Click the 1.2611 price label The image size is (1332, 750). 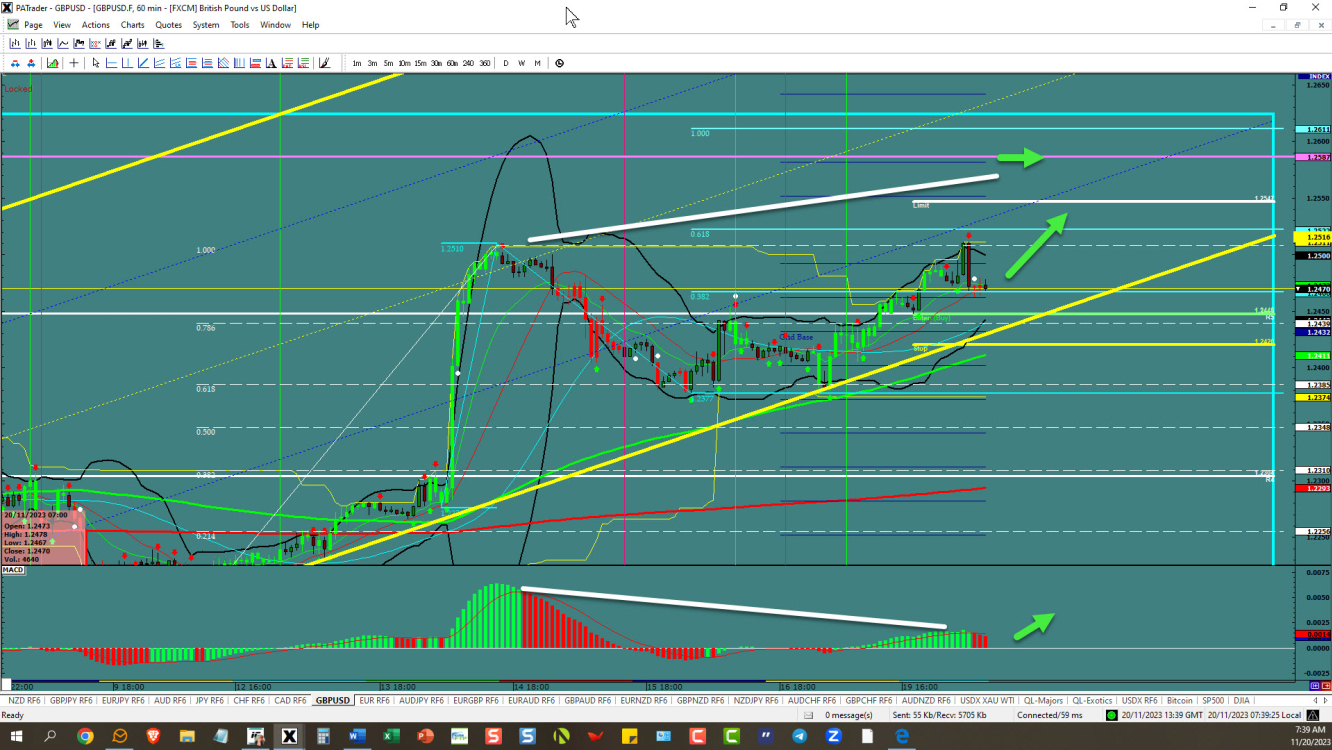(1312, 130)
